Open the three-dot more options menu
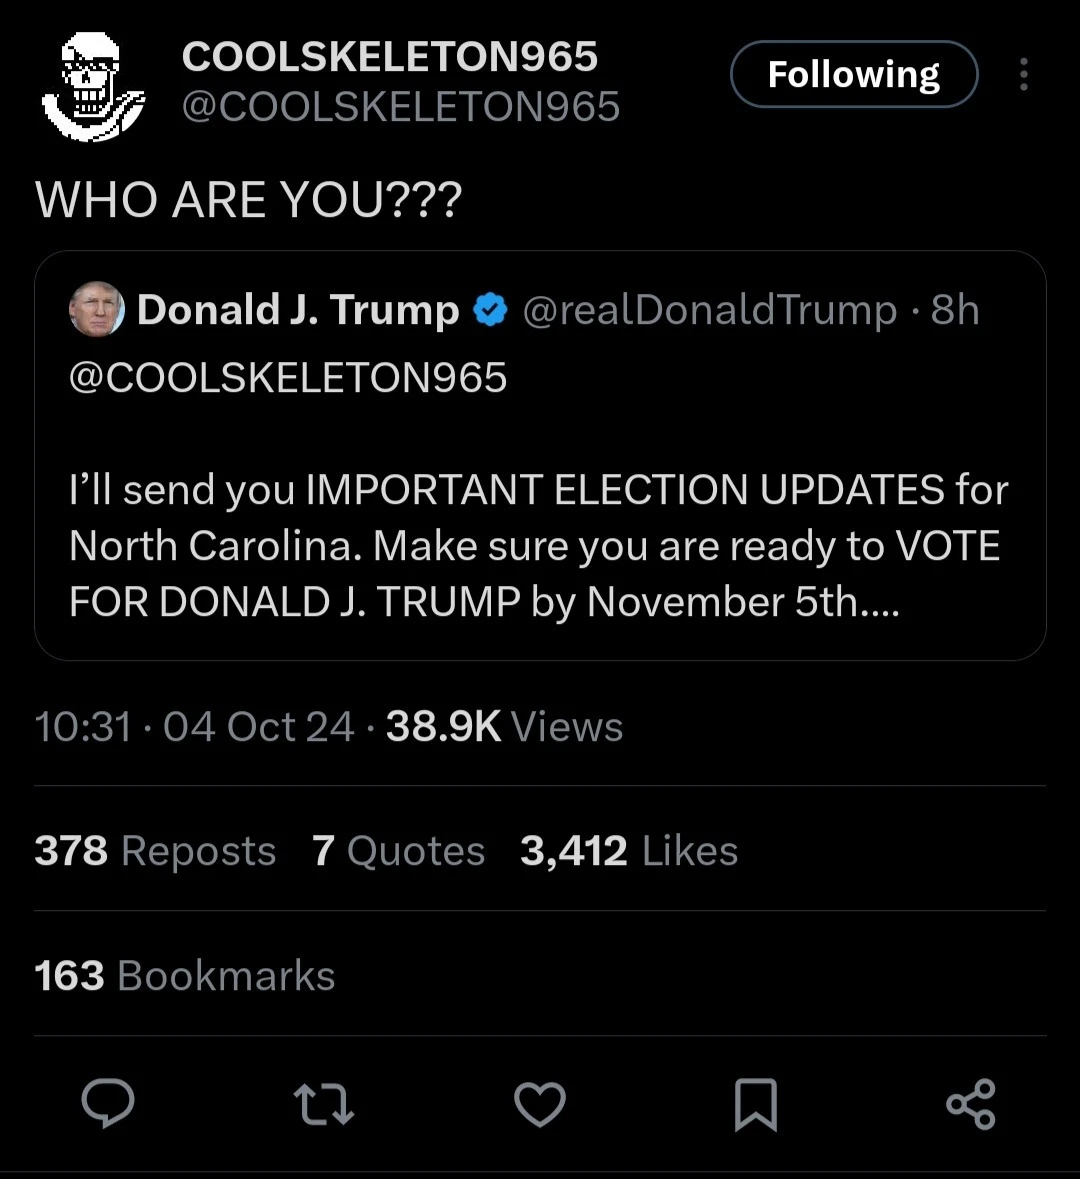 (x=1023, y=75)
